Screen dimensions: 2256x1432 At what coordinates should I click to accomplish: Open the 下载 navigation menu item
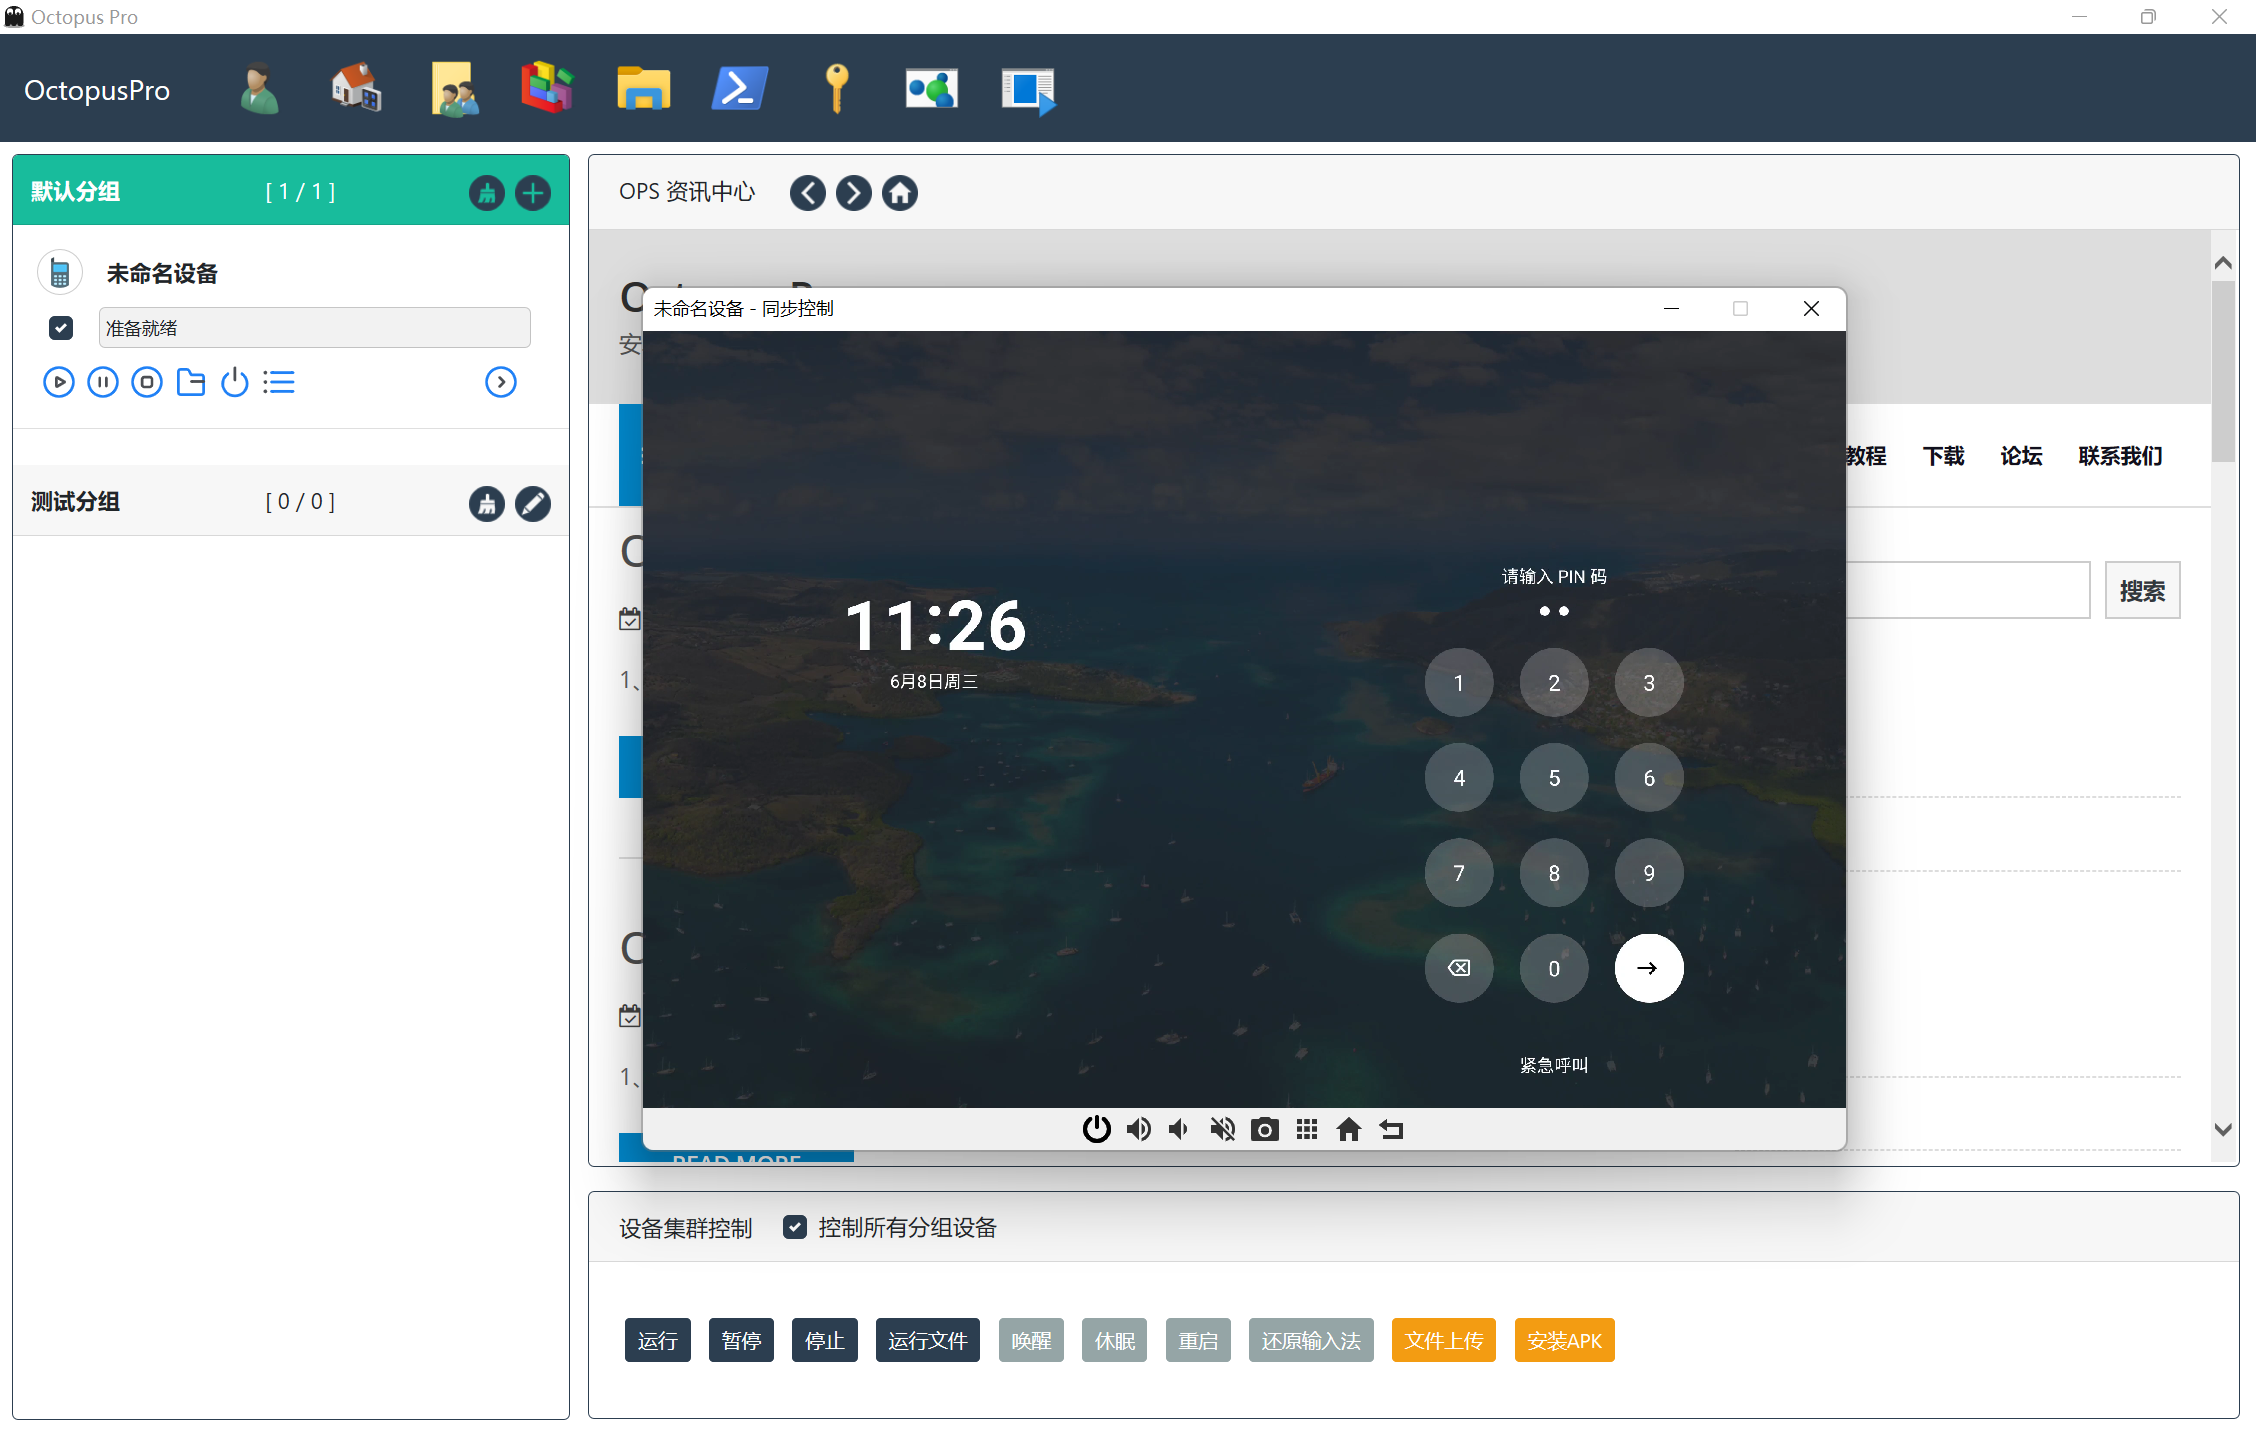coord(1943,456)
